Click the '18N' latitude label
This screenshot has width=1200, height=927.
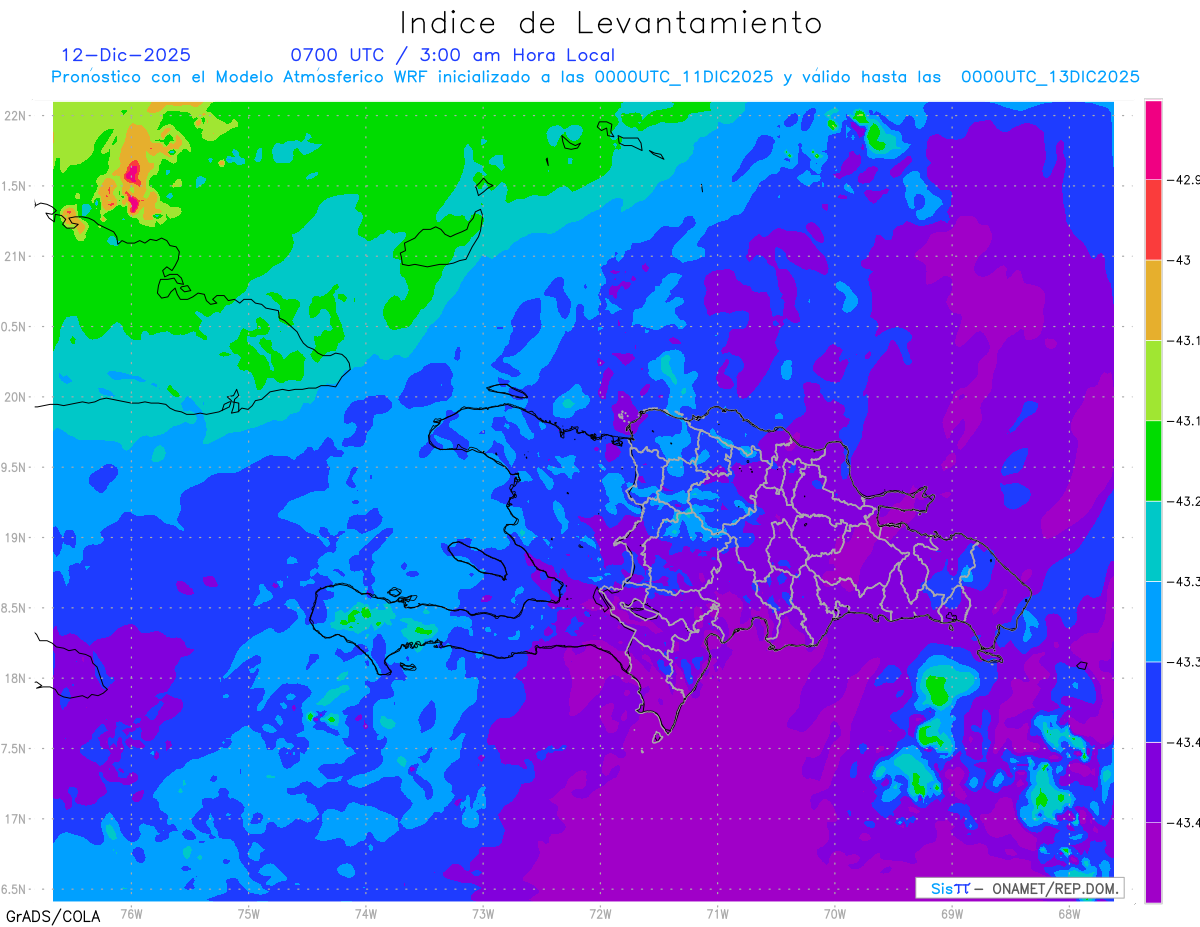(x=15, y=678)
